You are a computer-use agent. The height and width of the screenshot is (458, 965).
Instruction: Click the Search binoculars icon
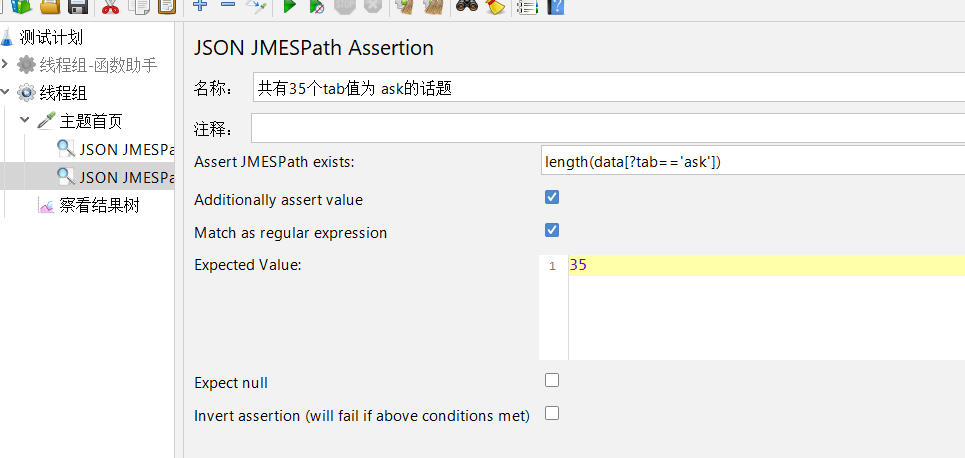tap(467, 6)
